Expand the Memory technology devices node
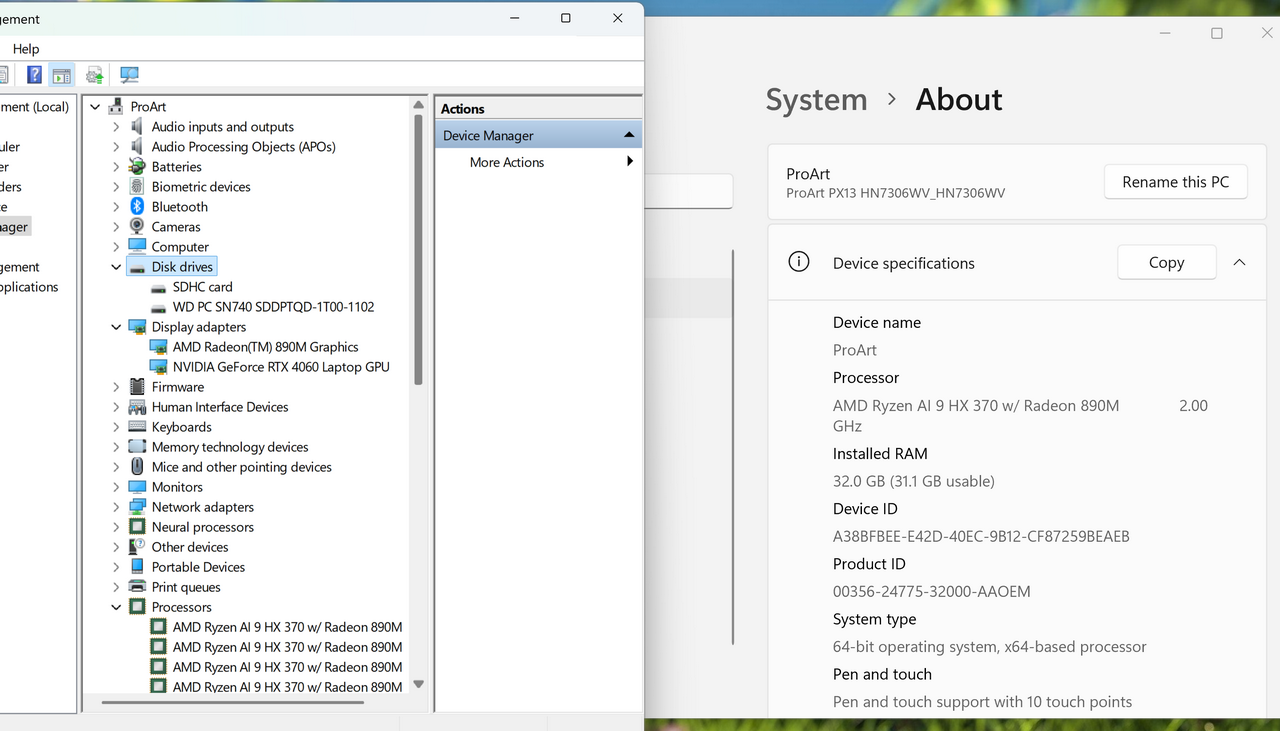Screen dimensions: 1280x731 (x=116, y=447)
